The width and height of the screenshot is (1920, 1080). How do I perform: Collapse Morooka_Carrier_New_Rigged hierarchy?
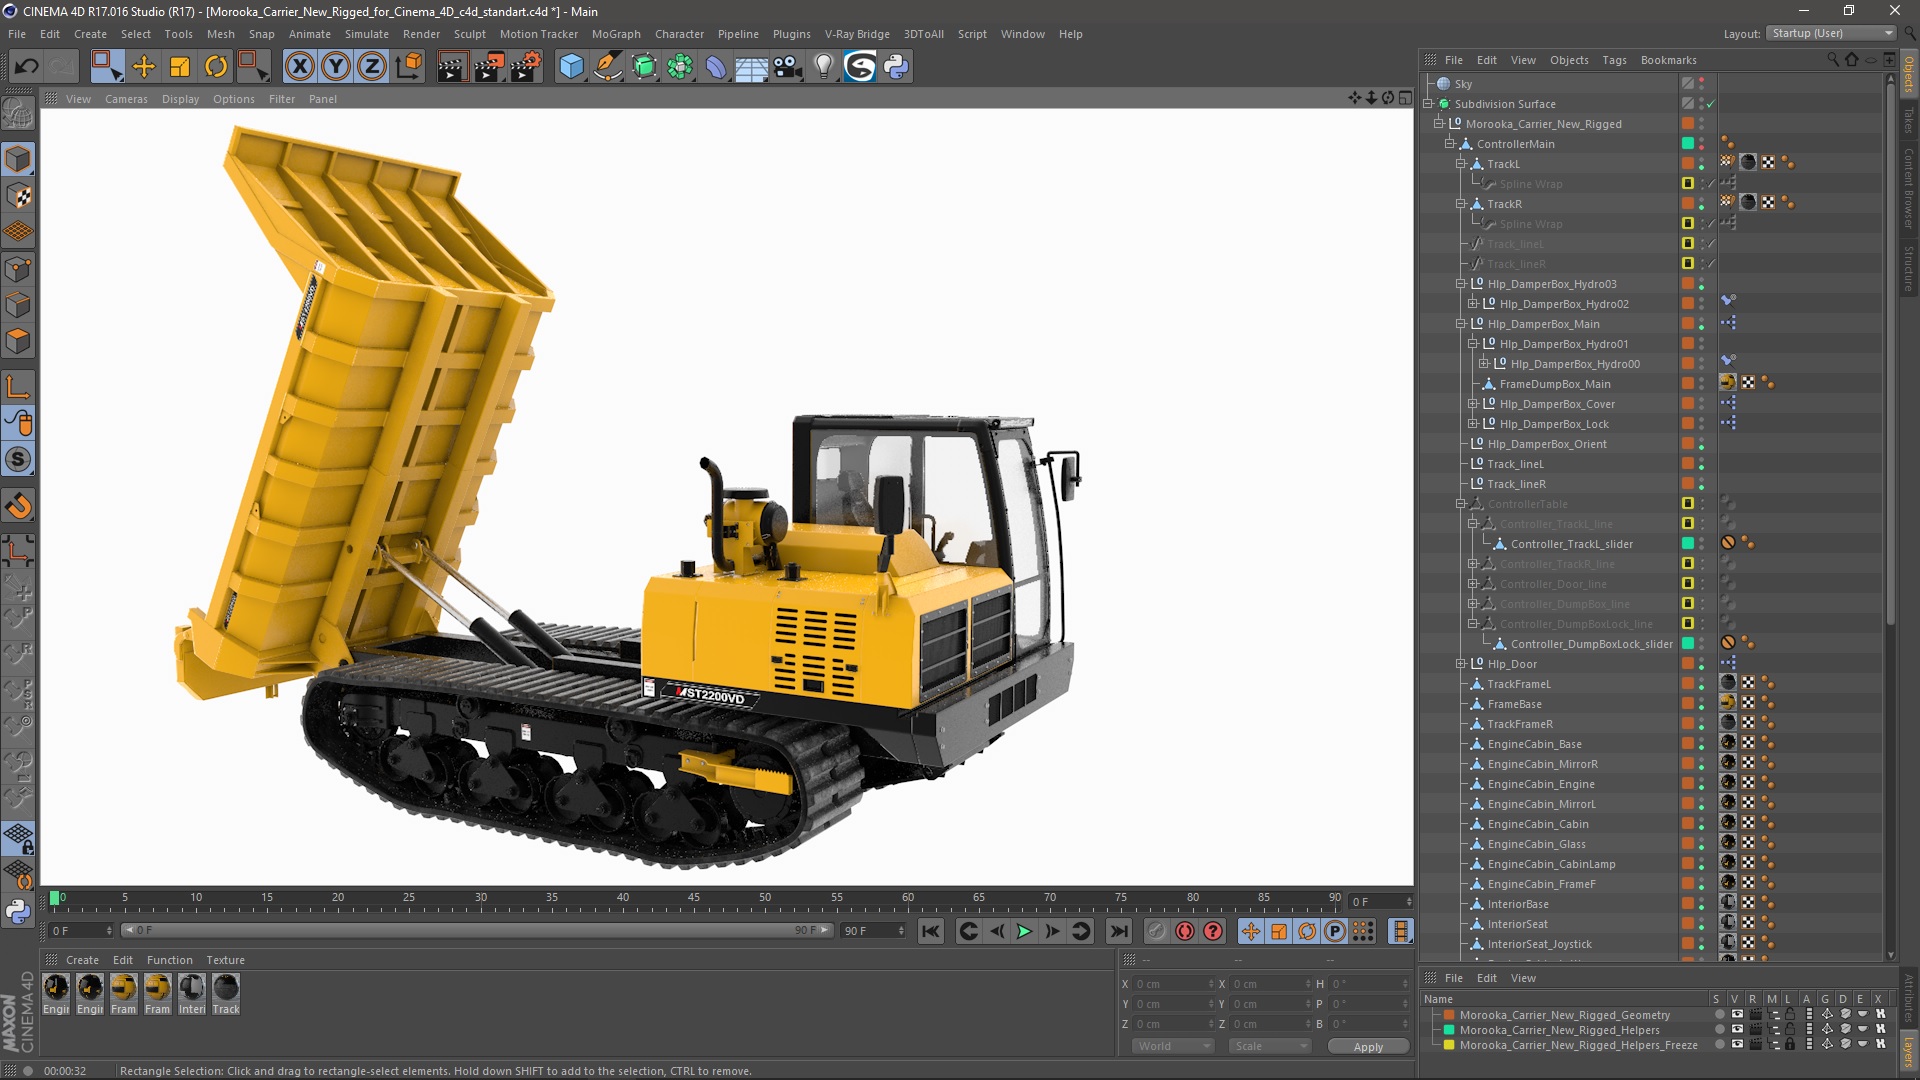[x=1439, y=124]
